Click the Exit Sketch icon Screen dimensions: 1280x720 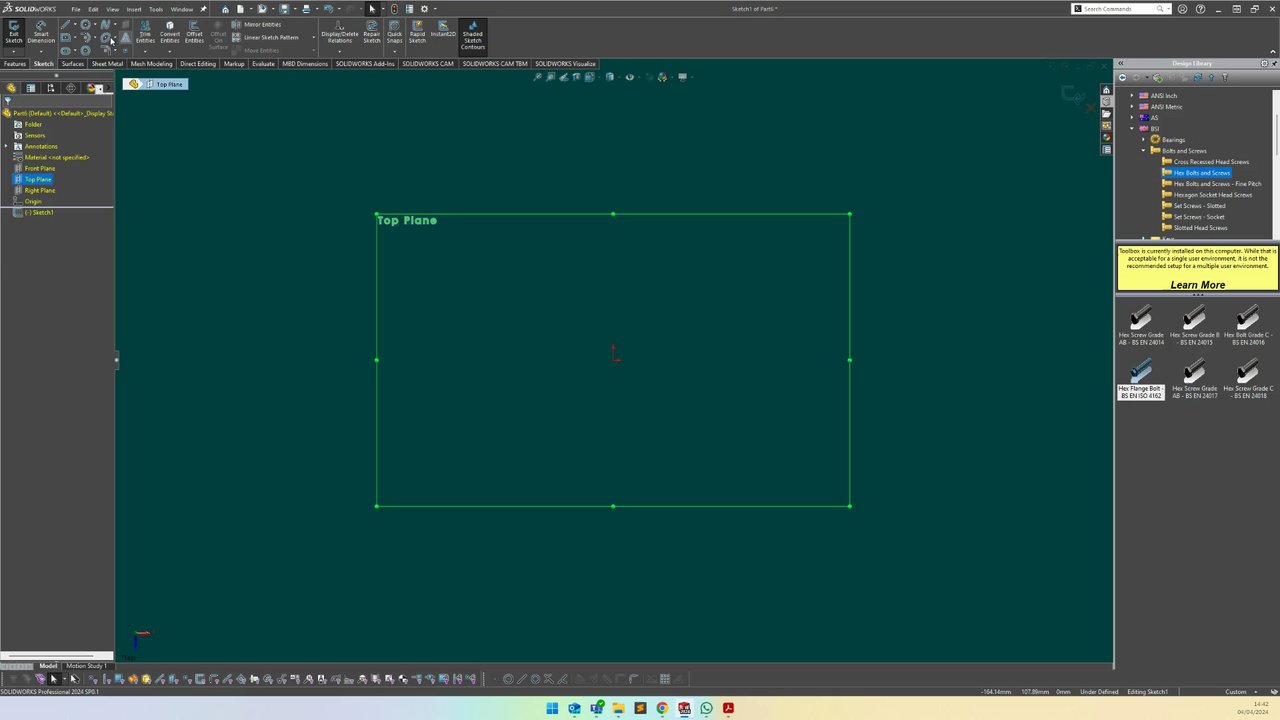(x=14, y=33)
